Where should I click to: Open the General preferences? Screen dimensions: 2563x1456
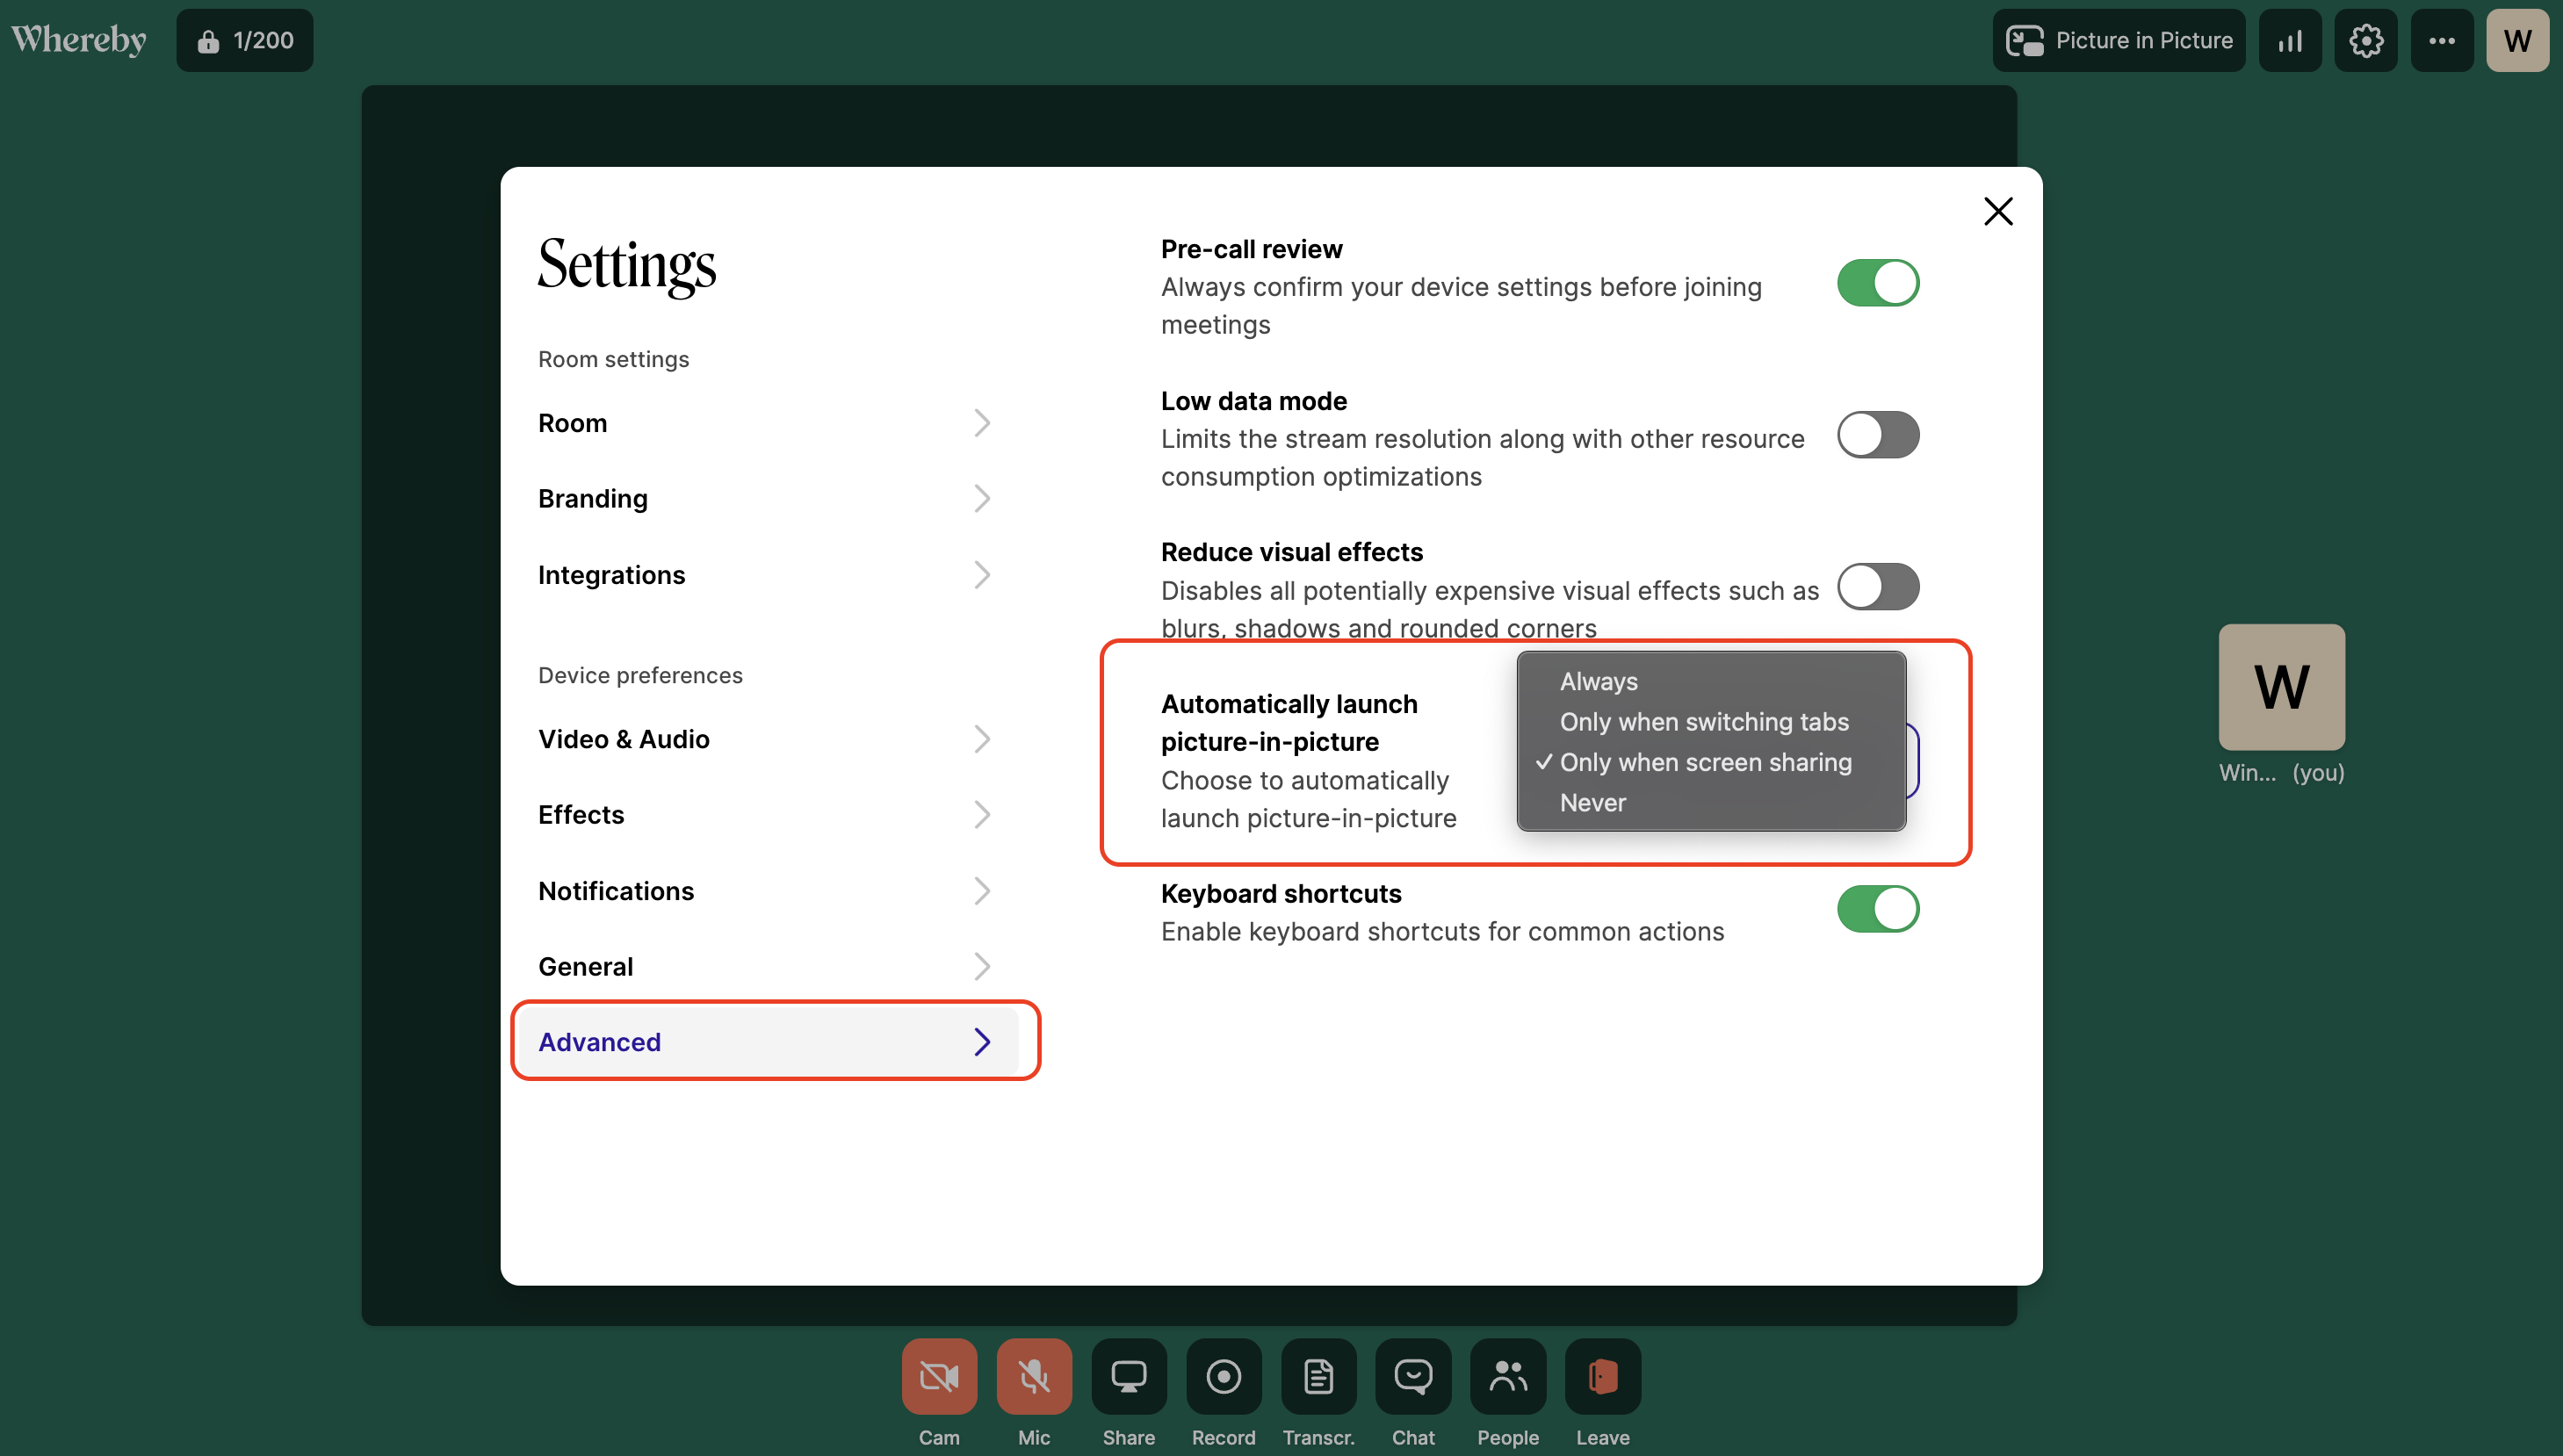point(768,967)
